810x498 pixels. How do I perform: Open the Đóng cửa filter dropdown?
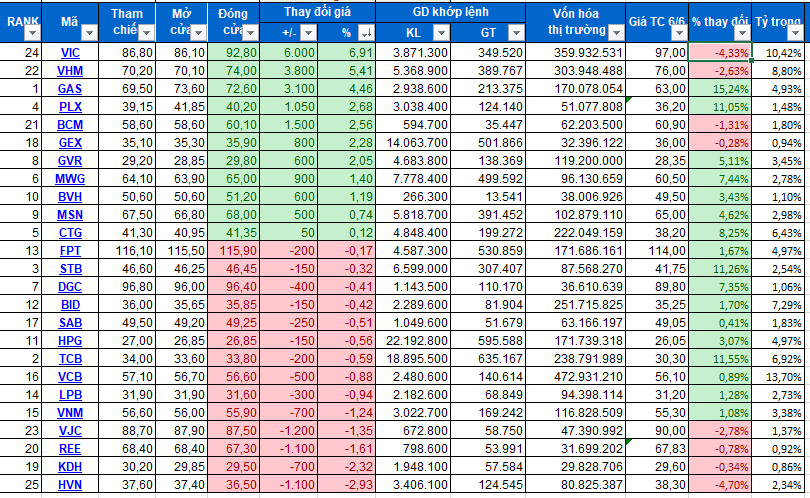click(x=251, y=33)
